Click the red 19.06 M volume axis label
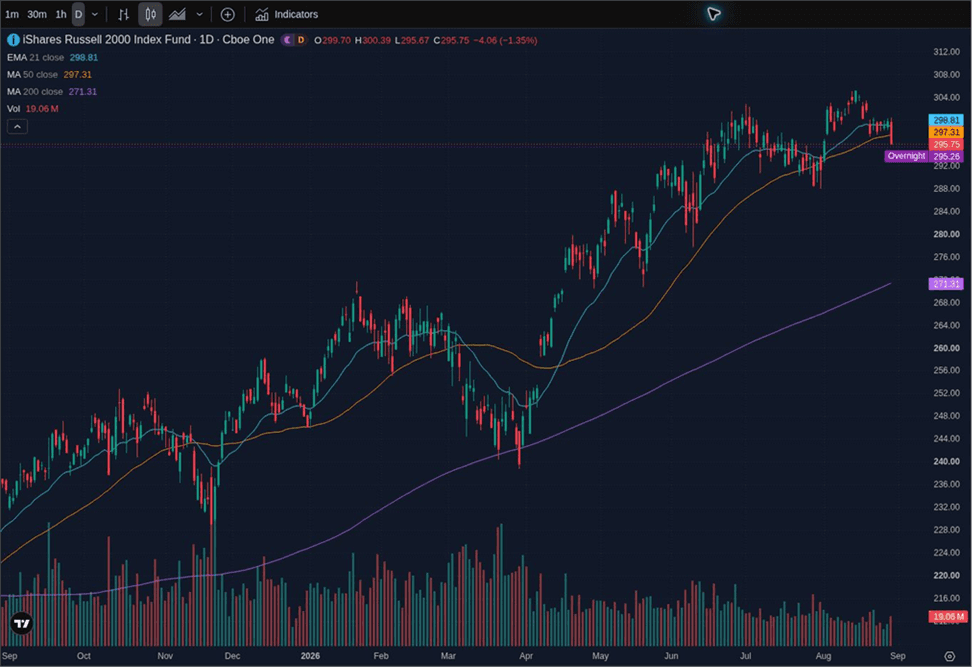Screen dimensions: 972x667 [x=948, y=617]
